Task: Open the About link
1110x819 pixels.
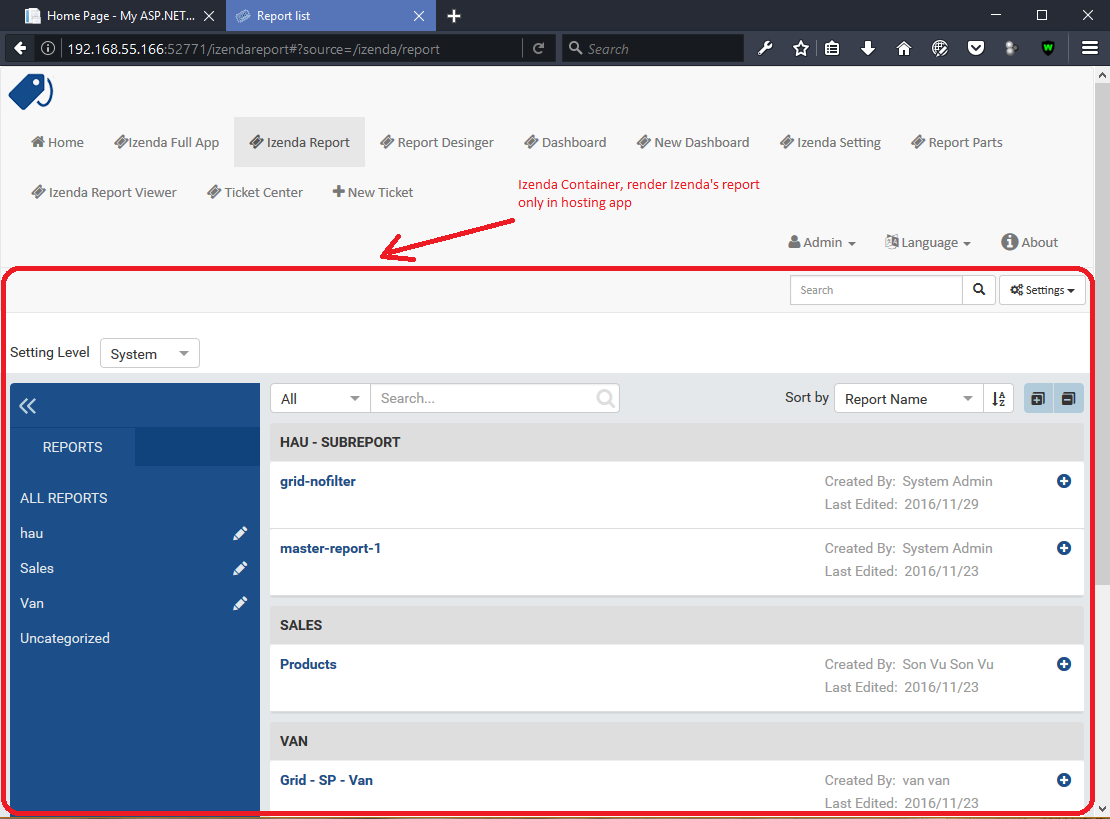Action: click(x=1029, y=242)
